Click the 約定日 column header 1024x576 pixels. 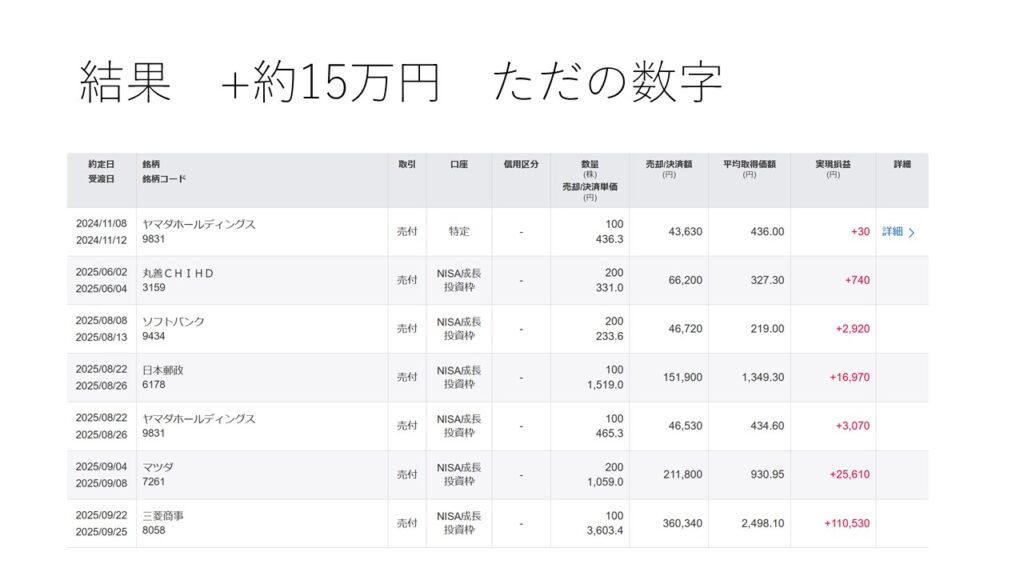(101, 164)
